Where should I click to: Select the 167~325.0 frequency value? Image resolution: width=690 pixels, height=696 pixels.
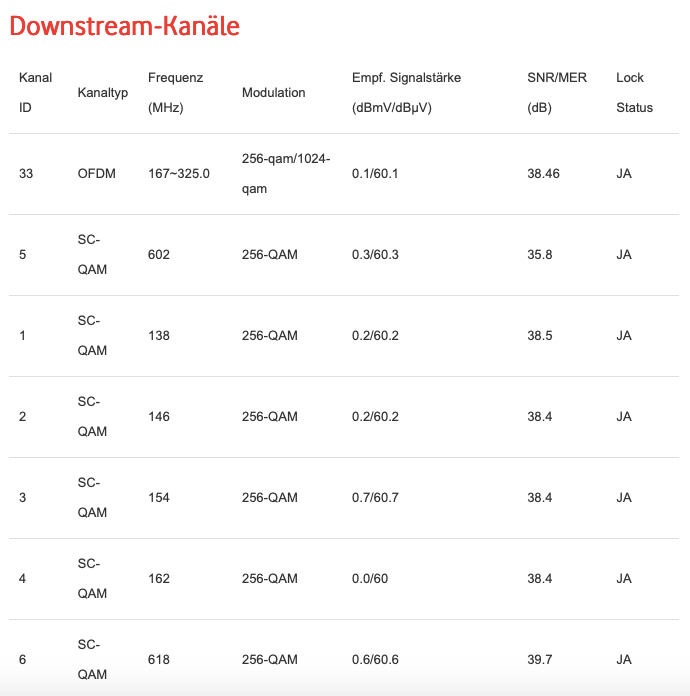[178, 174]
